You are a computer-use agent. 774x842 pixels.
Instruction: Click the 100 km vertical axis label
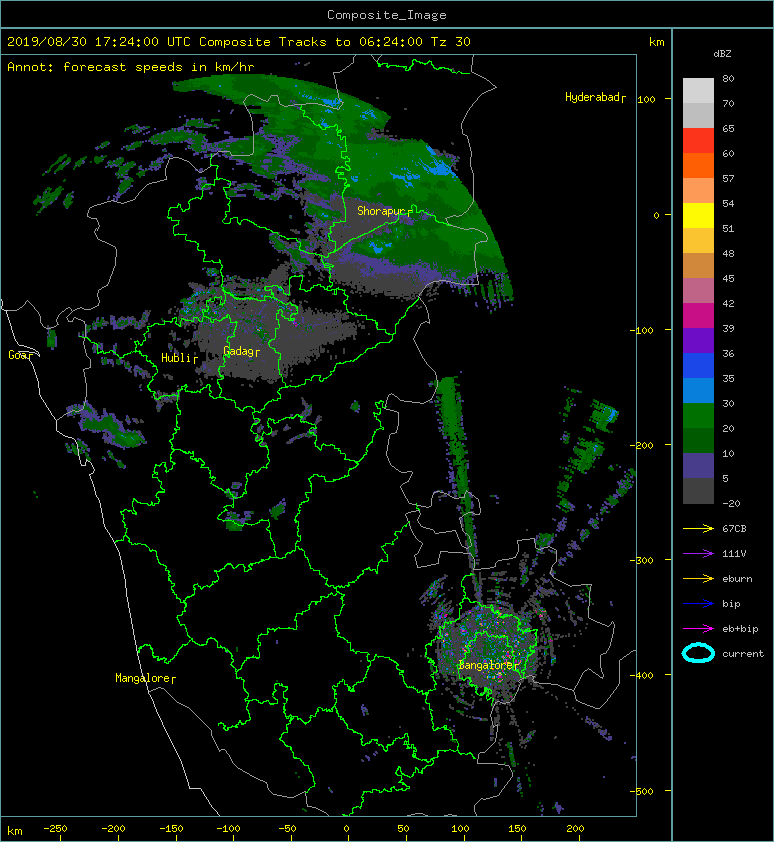(646, 99)
